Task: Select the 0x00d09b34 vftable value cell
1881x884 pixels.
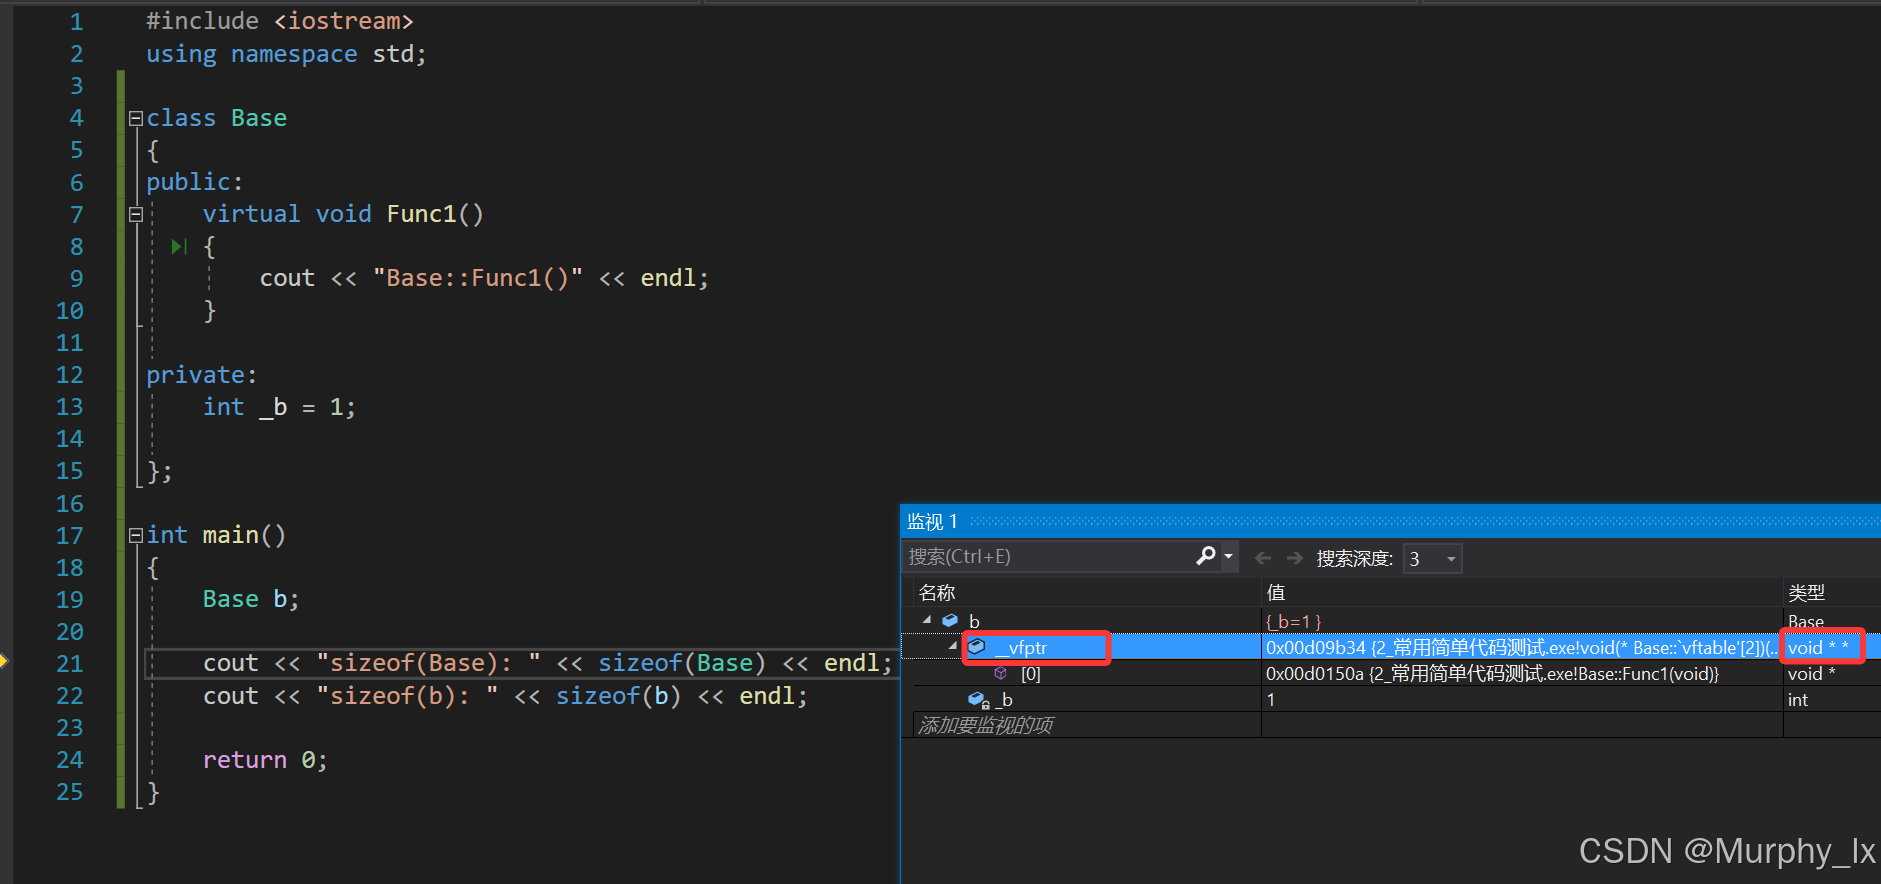Action: click(1522, 647)
